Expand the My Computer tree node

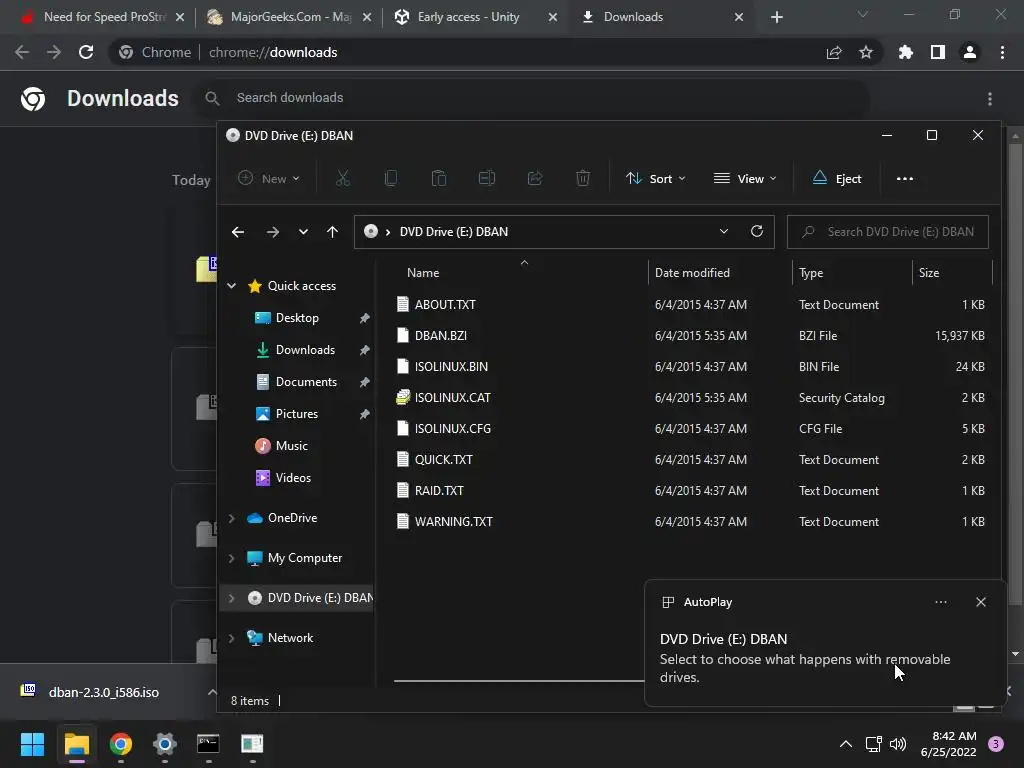click(x=232, y=558)
